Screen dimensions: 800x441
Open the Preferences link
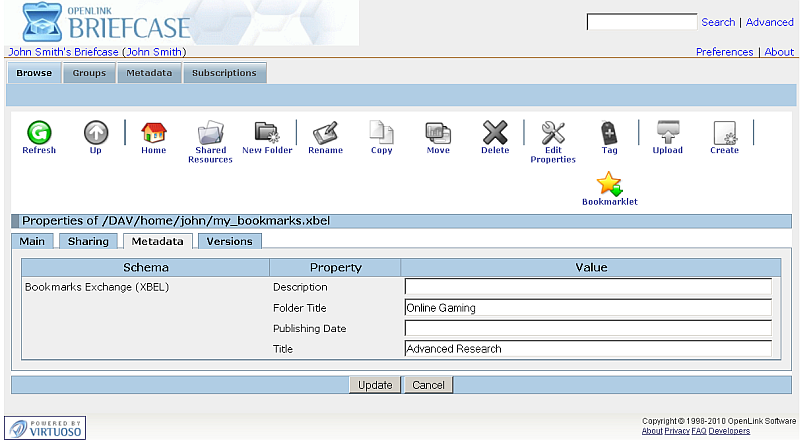point(724,52)
